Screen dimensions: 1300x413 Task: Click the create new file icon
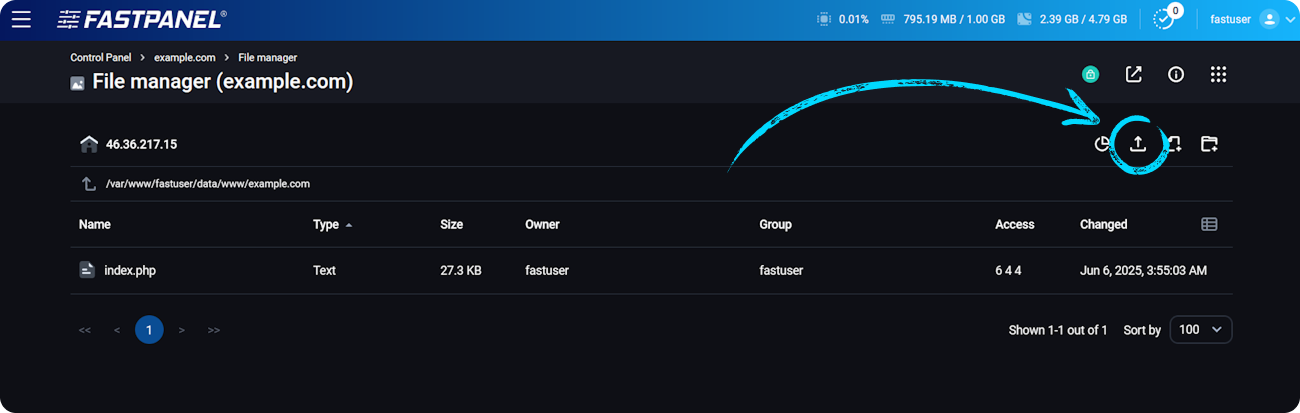point(1174,144)
